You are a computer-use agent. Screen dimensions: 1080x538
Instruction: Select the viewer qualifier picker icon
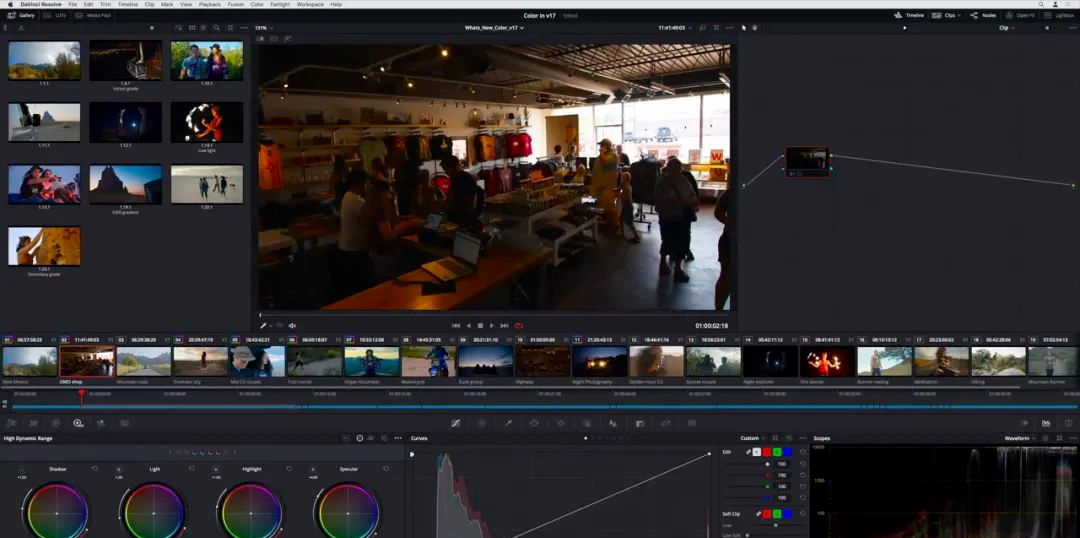coord(263,326)
